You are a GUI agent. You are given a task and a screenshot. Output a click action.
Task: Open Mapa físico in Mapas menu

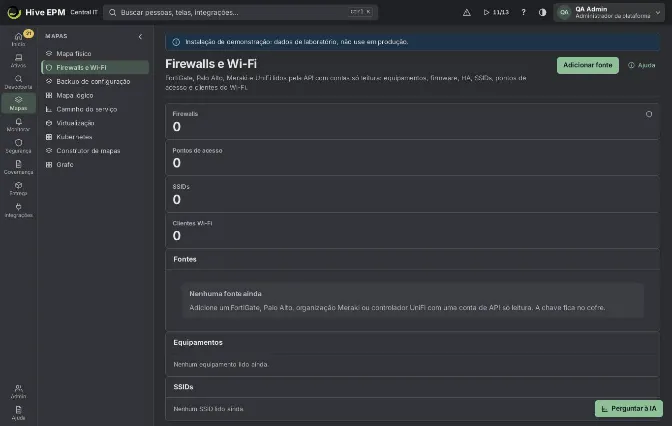coord(95,54)
